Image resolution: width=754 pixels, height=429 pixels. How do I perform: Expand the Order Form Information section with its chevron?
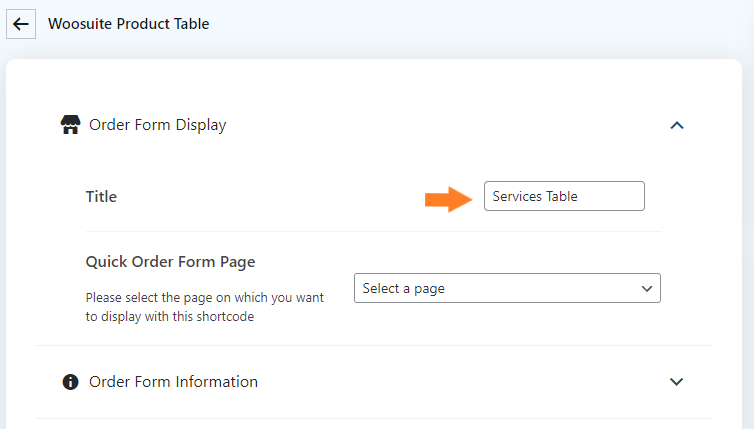pyautogui.click(x=677, y=382)
